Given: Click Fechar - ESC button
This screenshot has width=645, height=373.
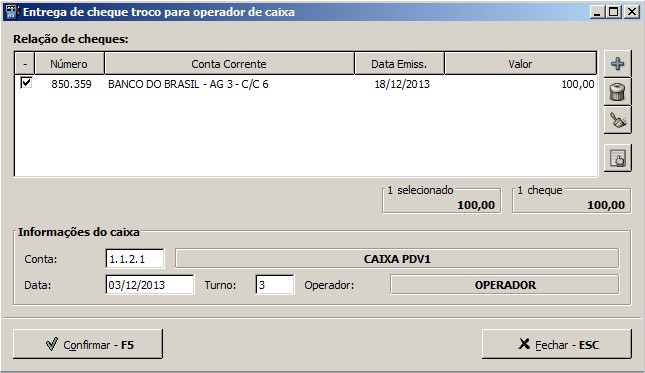Looking at the screenshot, I should click(x=557, y=344).
